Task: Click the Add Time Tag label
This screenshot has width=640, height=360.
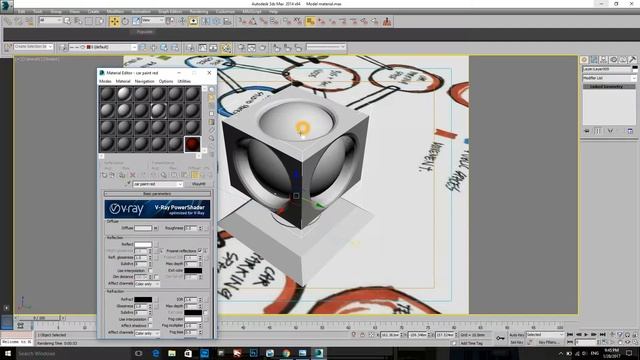Action: (x=471, y=343)
